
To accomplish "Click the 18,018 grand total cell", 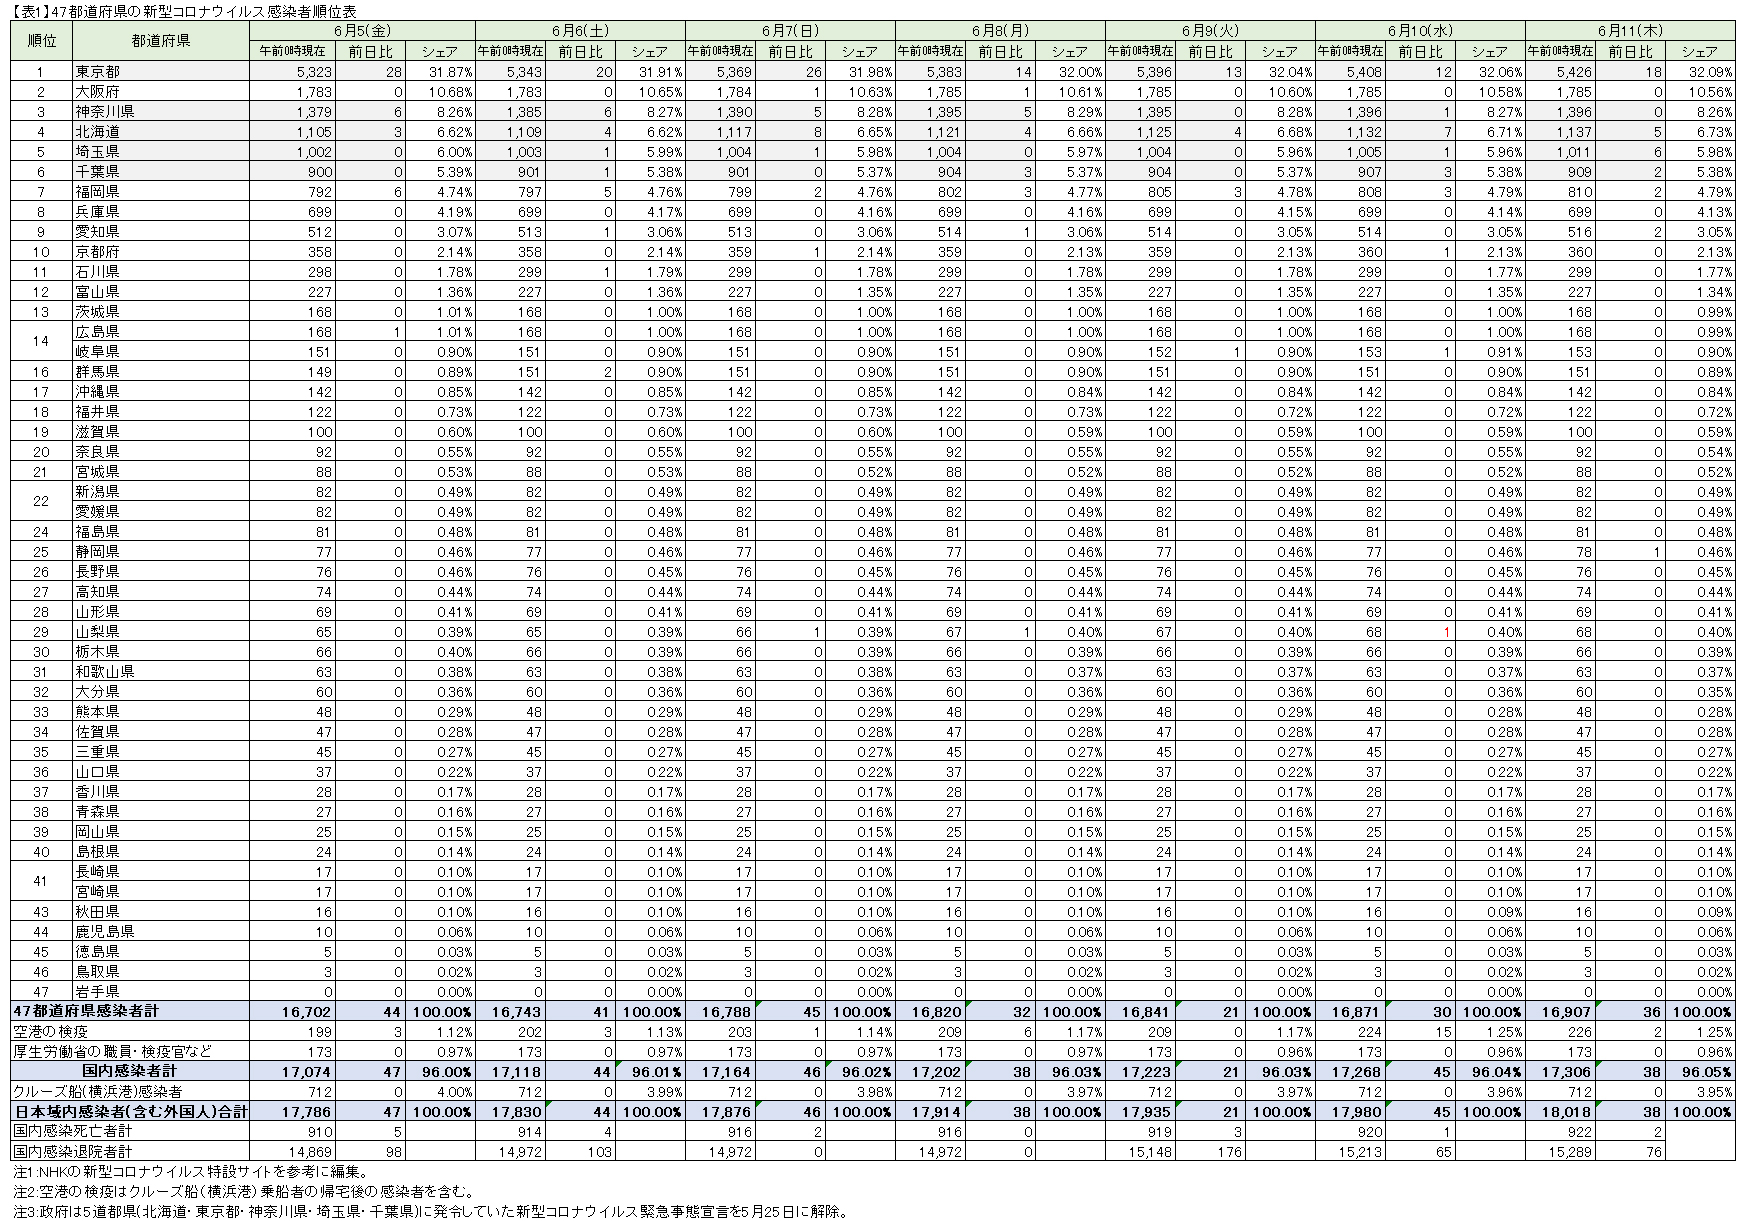I will pyautogui.click(x=1560, y=1111).
